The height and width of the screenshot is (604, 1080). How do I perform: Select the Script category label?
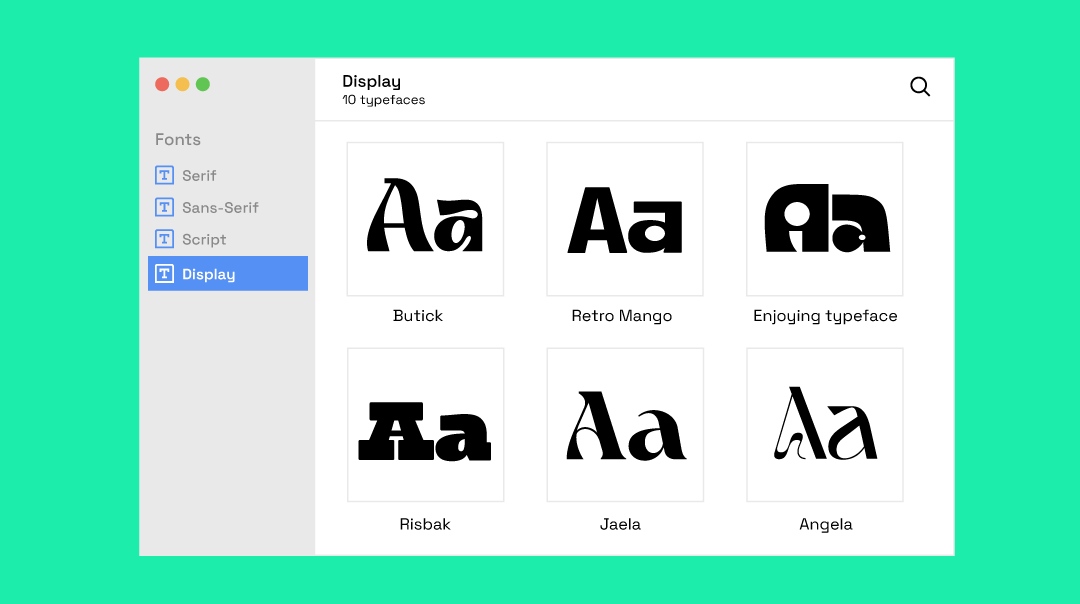pyautogui.click(x=204, y=239)
